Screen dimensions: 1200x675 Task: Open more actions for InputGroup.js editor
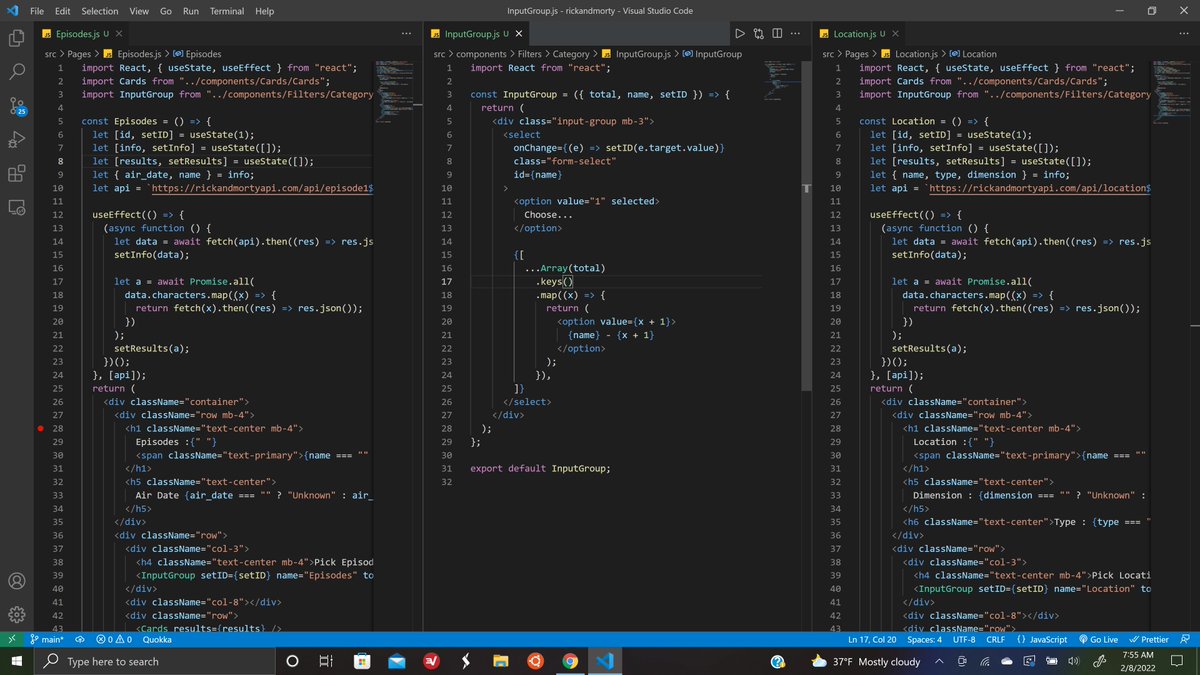[x=797, y=33]
